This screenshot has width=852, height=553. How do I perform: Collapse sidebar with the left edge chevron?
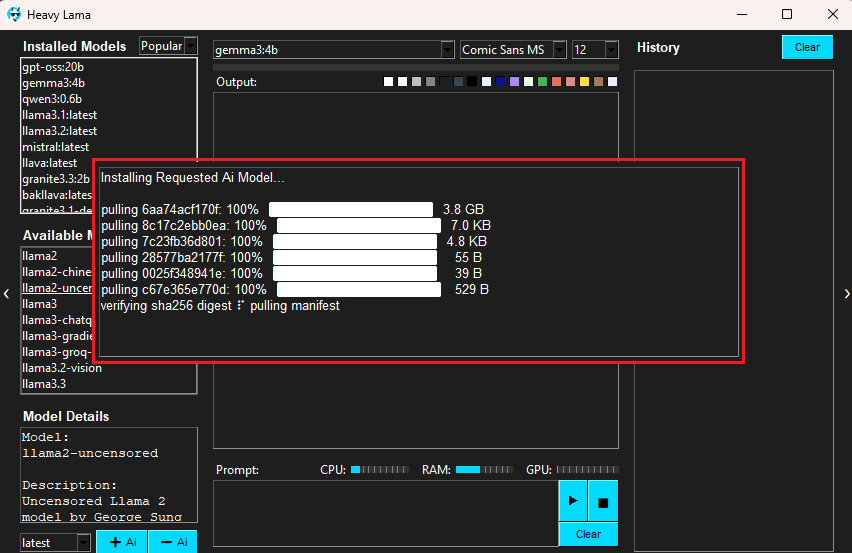(x=7, y=294)
